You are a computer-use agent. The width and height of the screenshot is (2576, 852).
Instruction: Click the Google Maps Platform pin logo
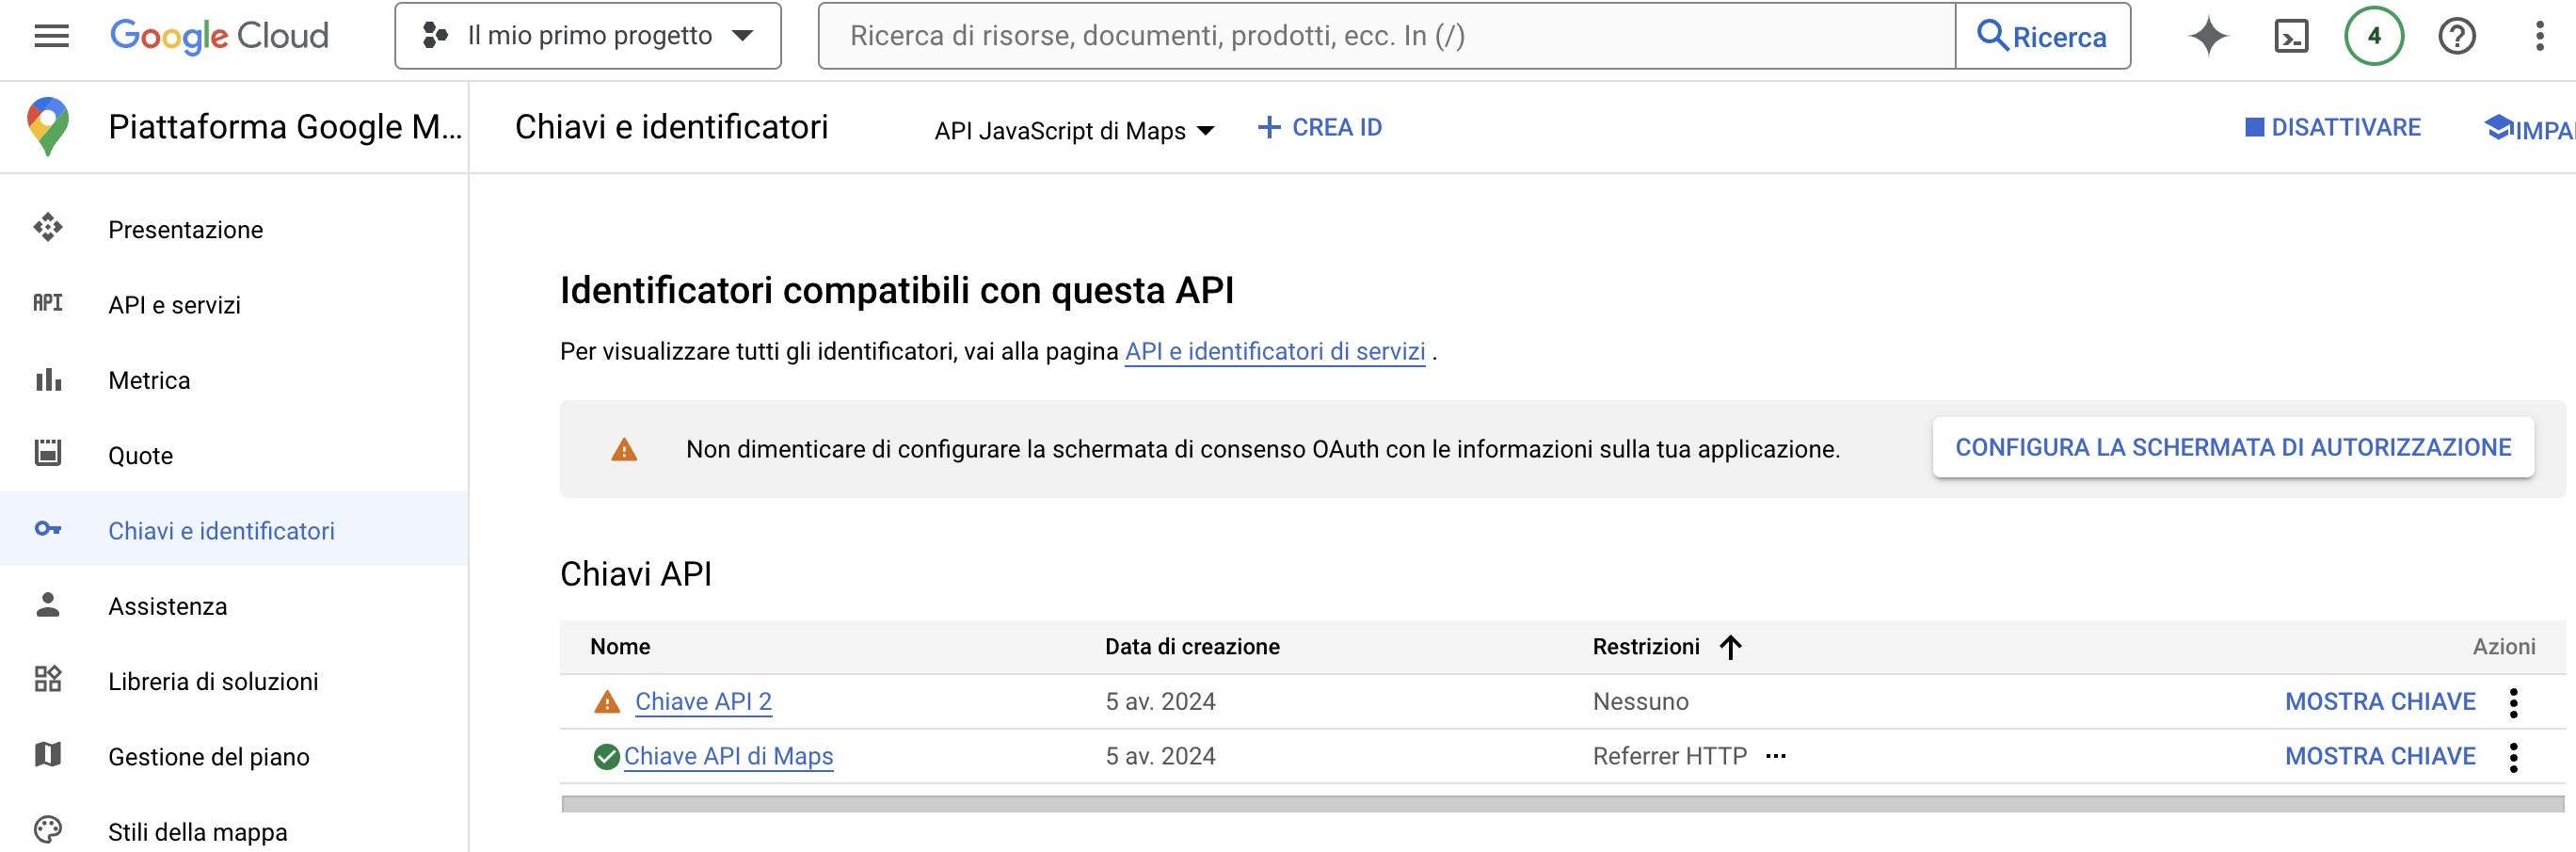(x=48, y=126)
